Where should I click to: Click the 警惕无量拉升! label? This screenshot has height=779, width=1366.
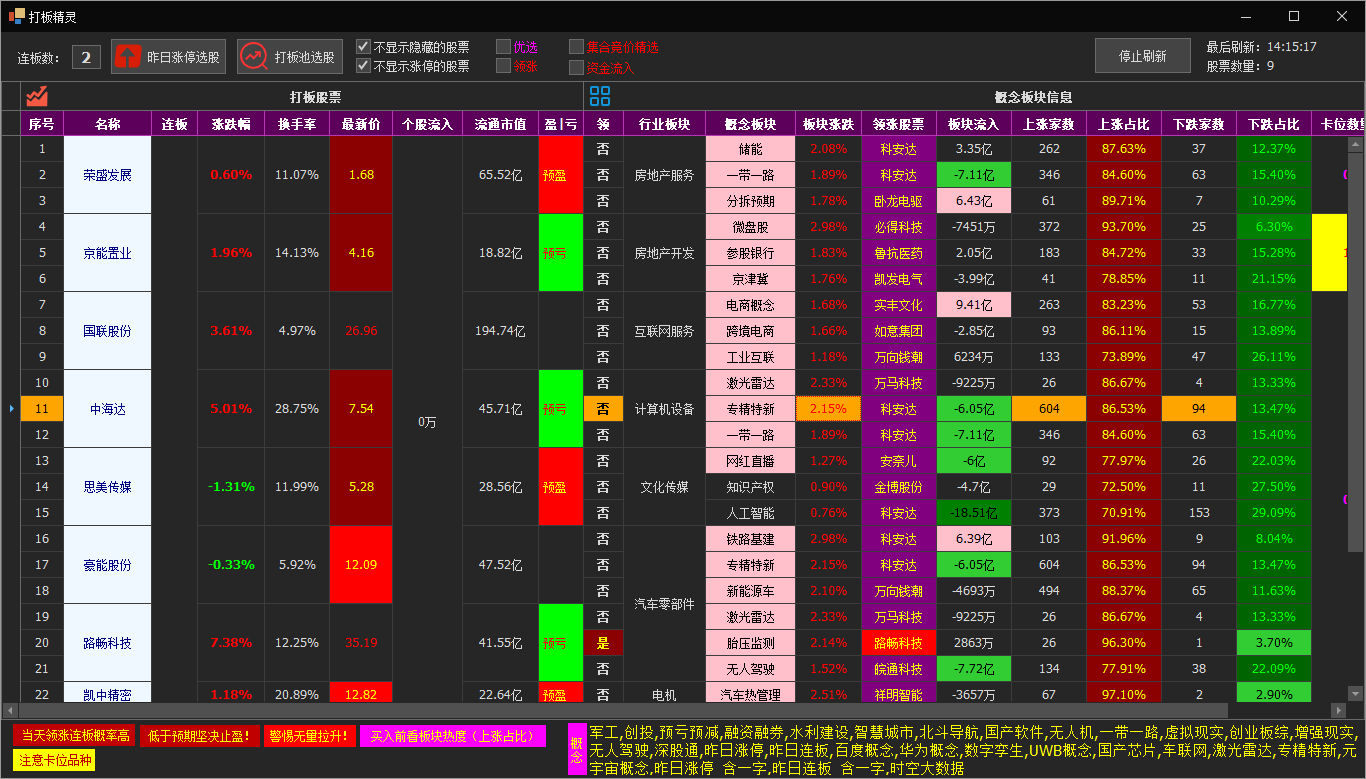[x=310, y=736]
